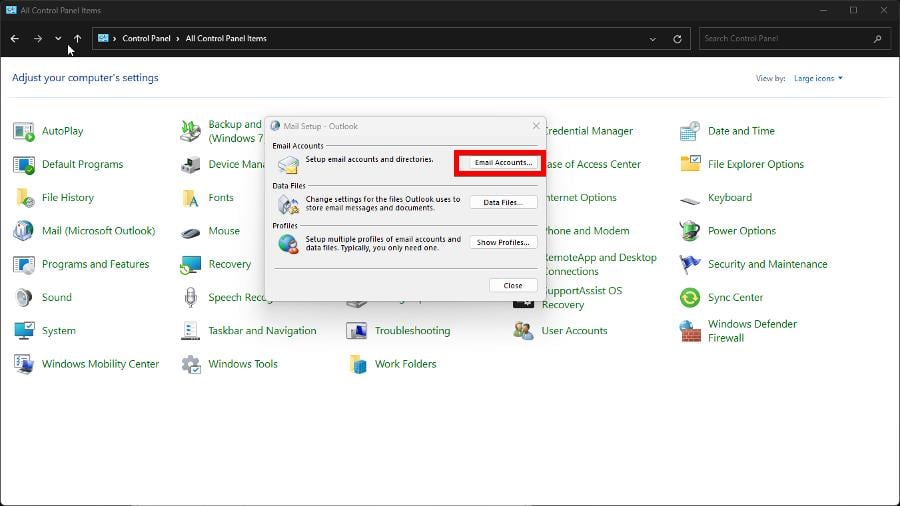Open the Taskbar and Navigation icon
The height and width of the screenshot is (506, 900).
(x=191, y=331)
